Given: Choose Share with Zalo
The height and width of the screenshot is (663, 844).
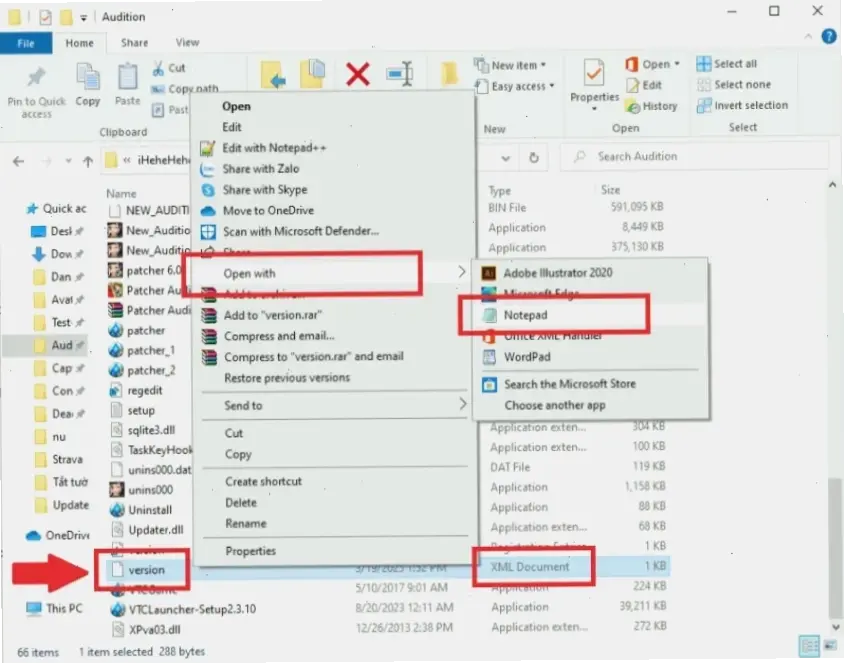Looking at the screenshot, I should [261, 169].
